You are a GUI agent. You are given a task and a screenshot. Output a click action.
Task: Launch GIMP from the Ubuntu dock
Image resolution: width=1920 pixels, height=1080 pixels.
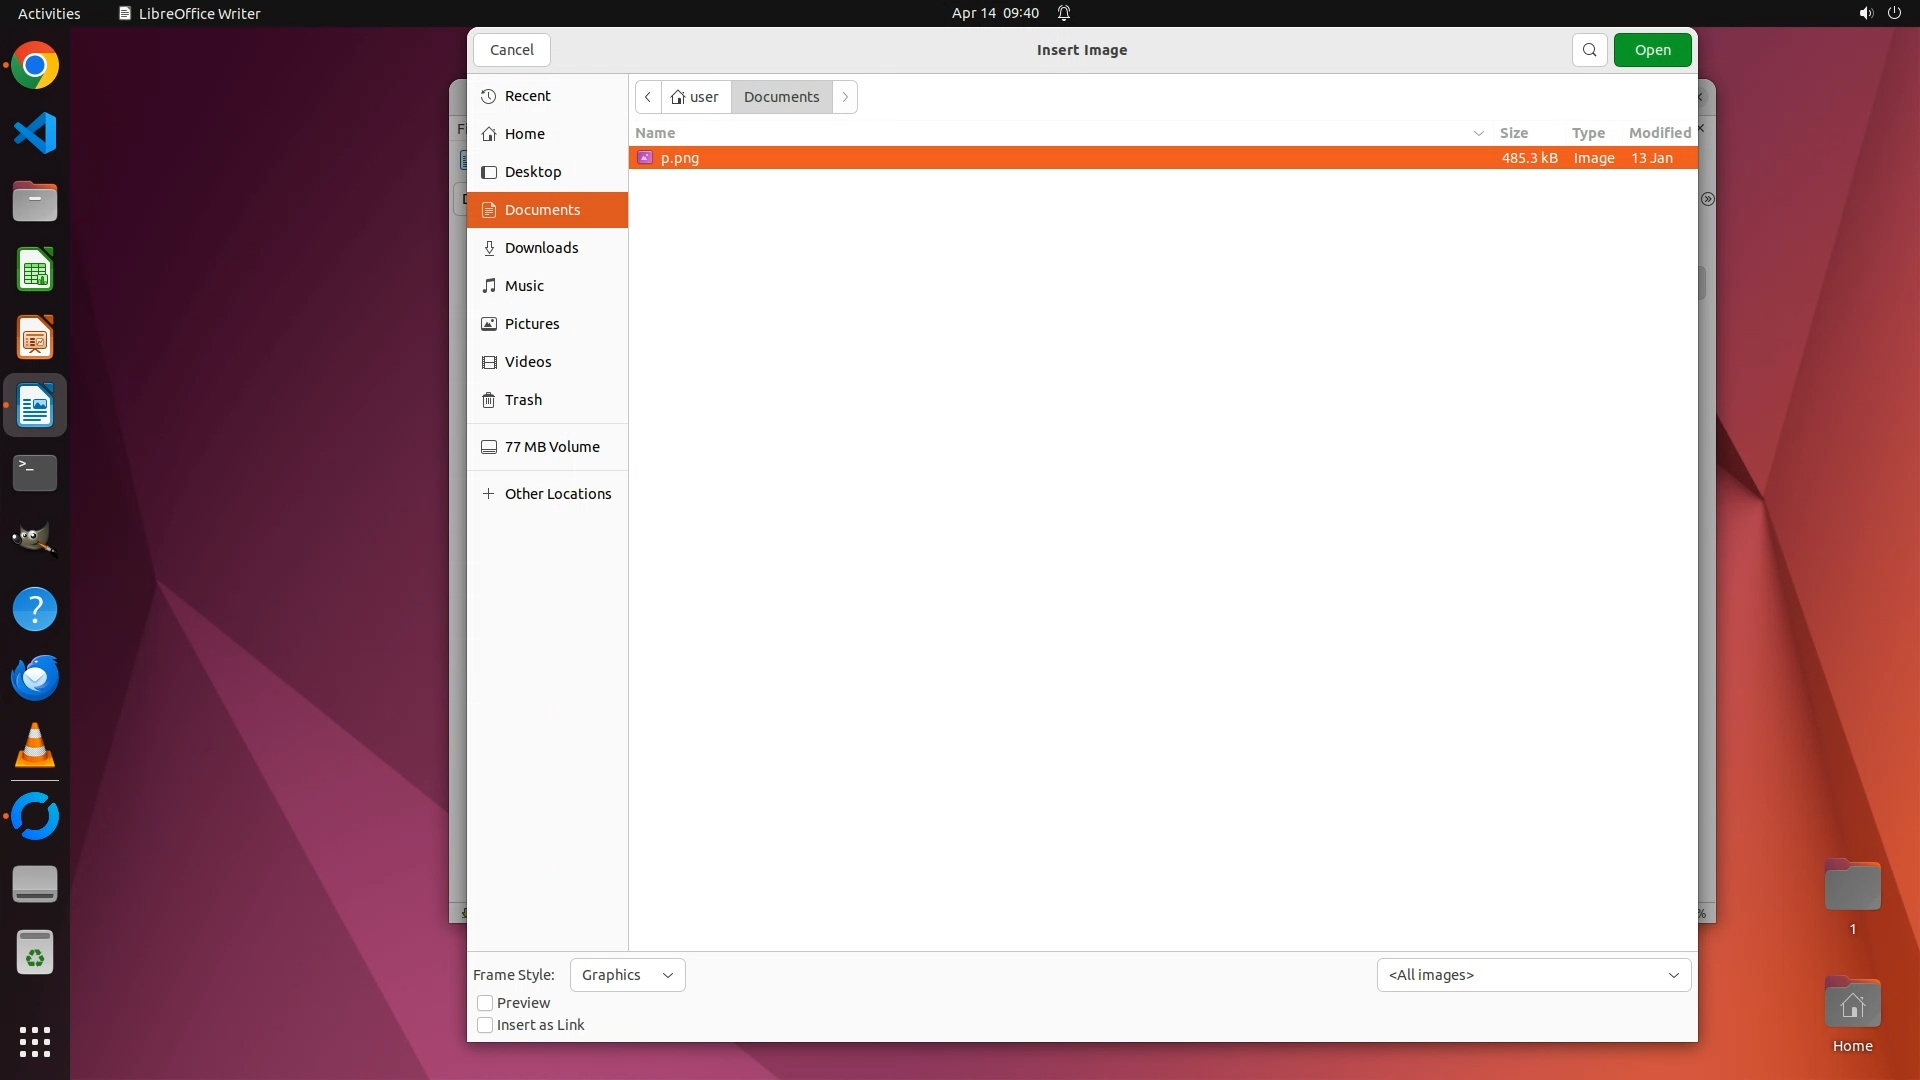click(x=35, y=540)
